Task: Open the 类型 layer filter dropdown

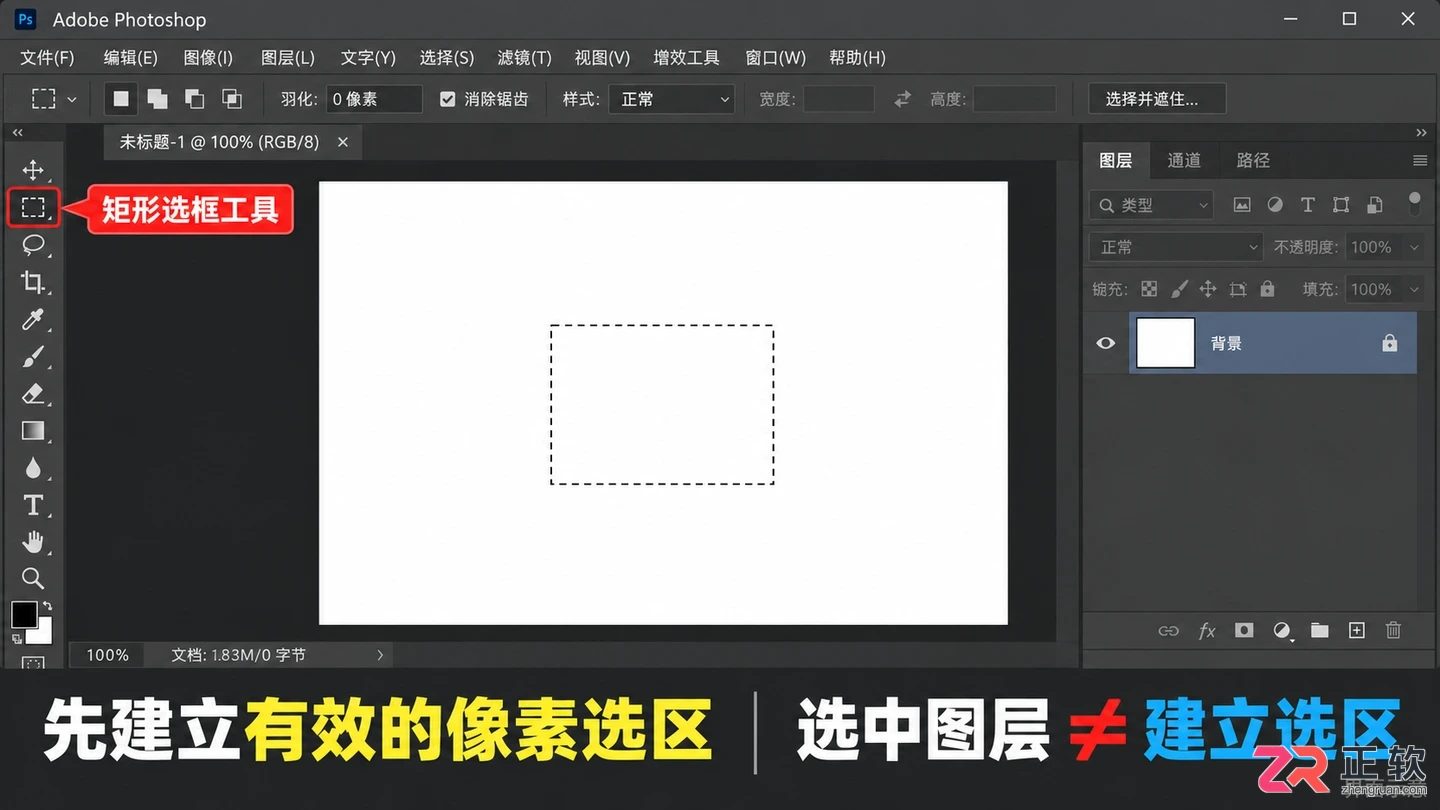Action: click(x=1151, y=205)
